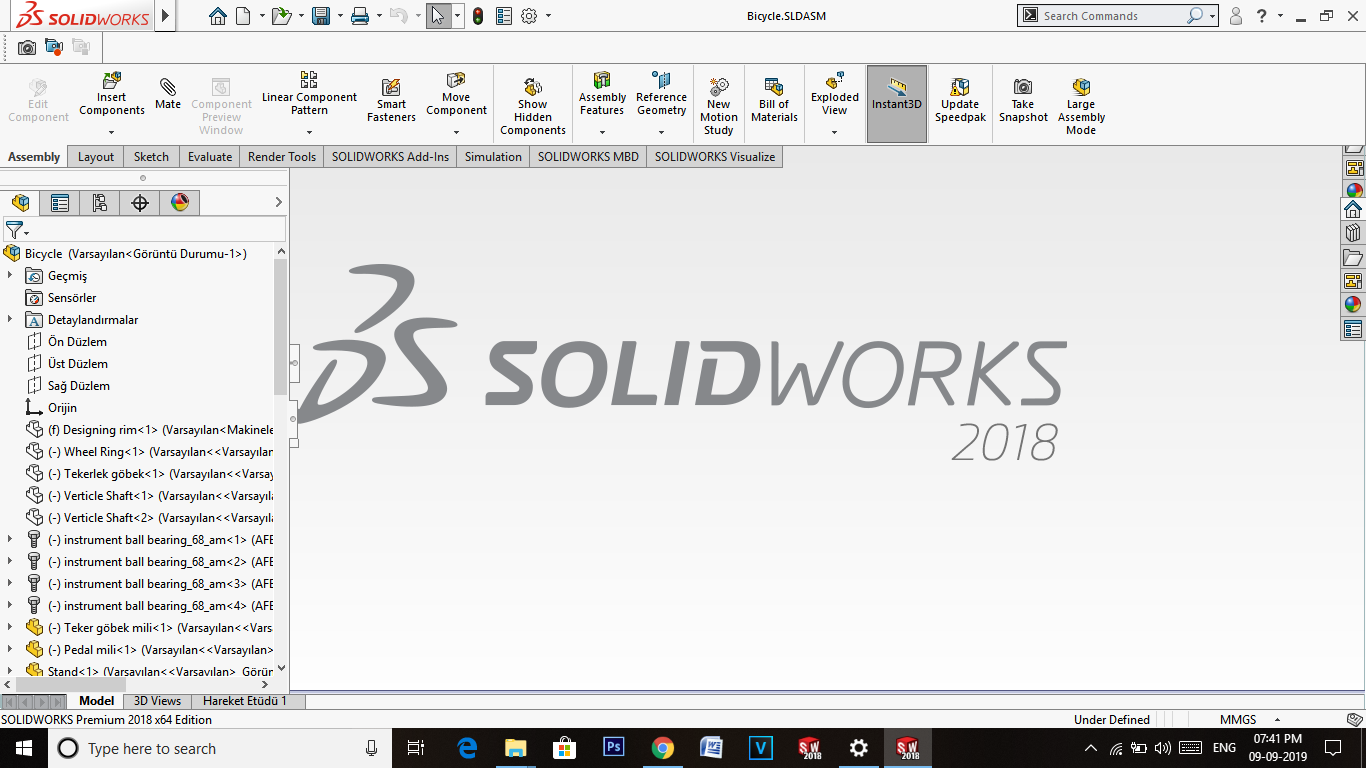
Task: Open Insert Components dropdown arrow
Action: pyautogui.click(x=112, y=132)
